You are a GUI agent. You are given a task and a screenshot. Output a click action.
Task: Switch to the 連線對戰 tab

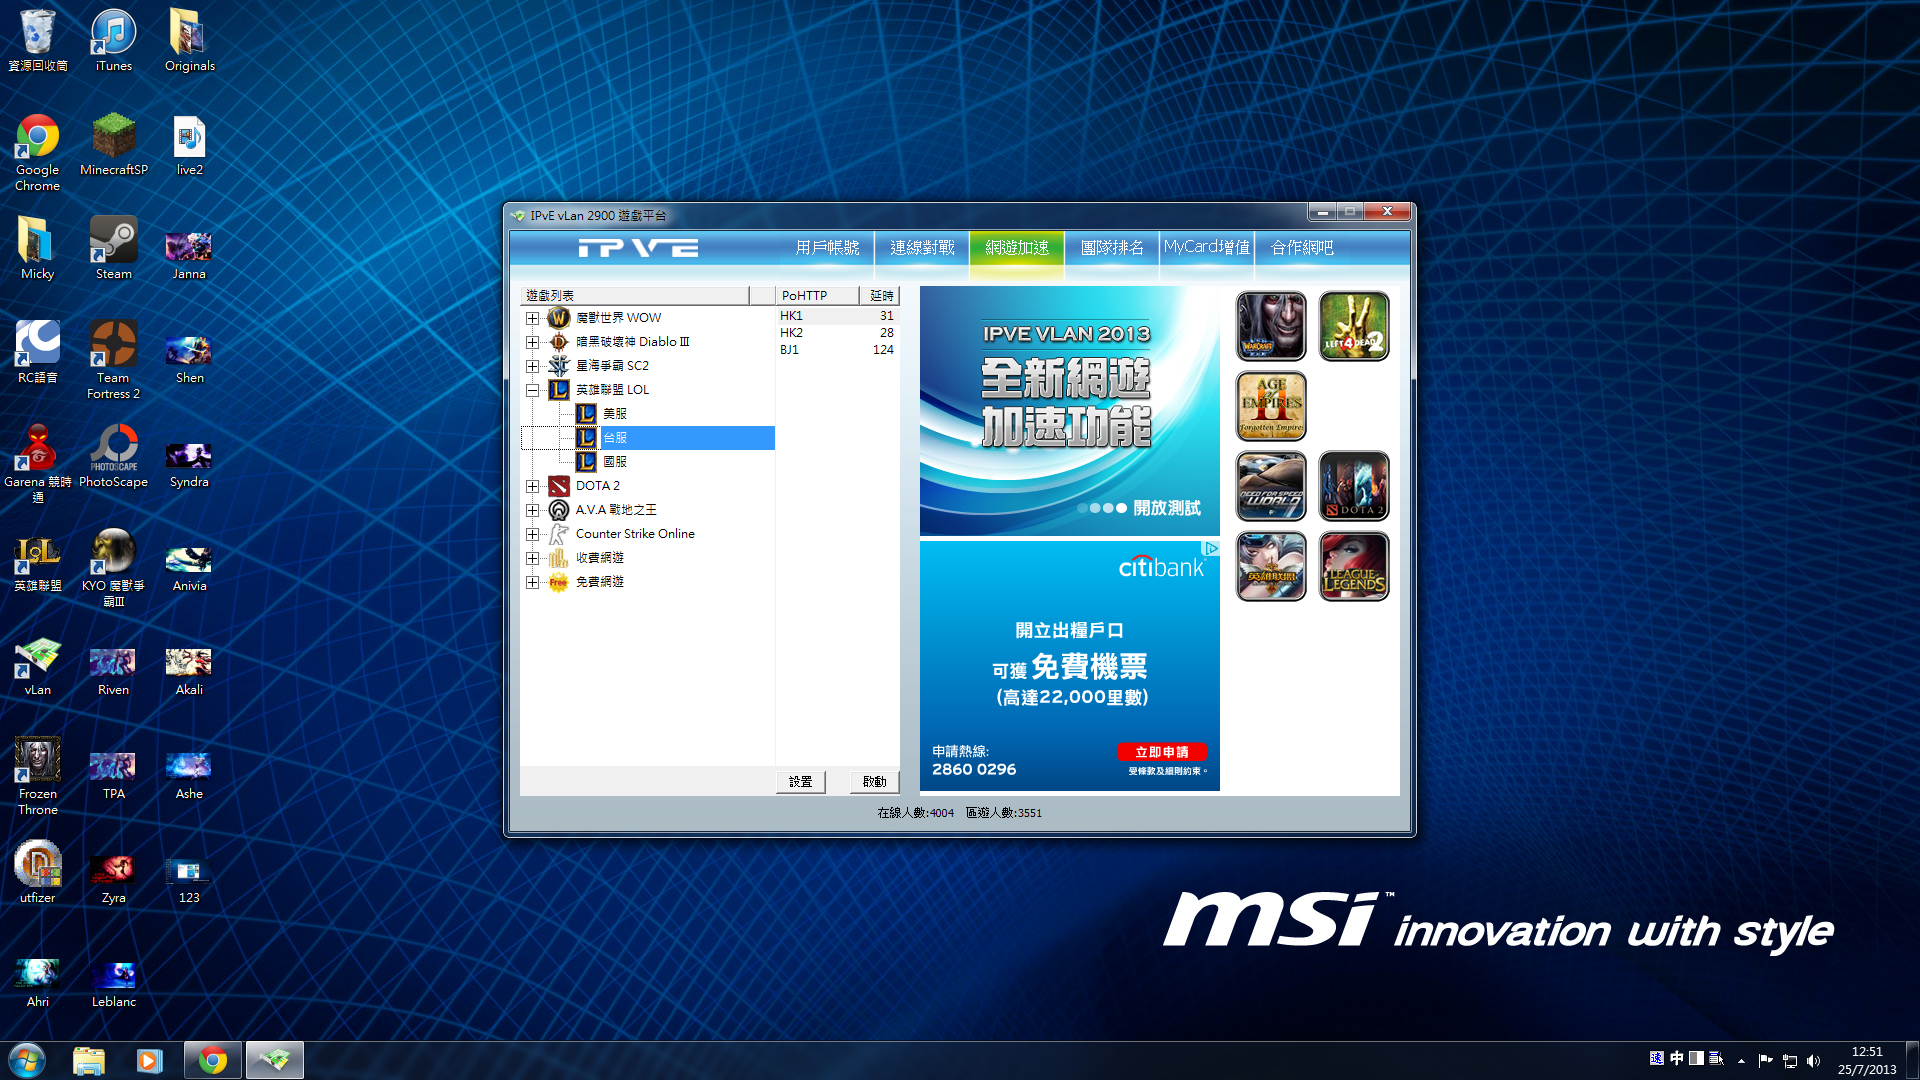click(x=921, y=247)
